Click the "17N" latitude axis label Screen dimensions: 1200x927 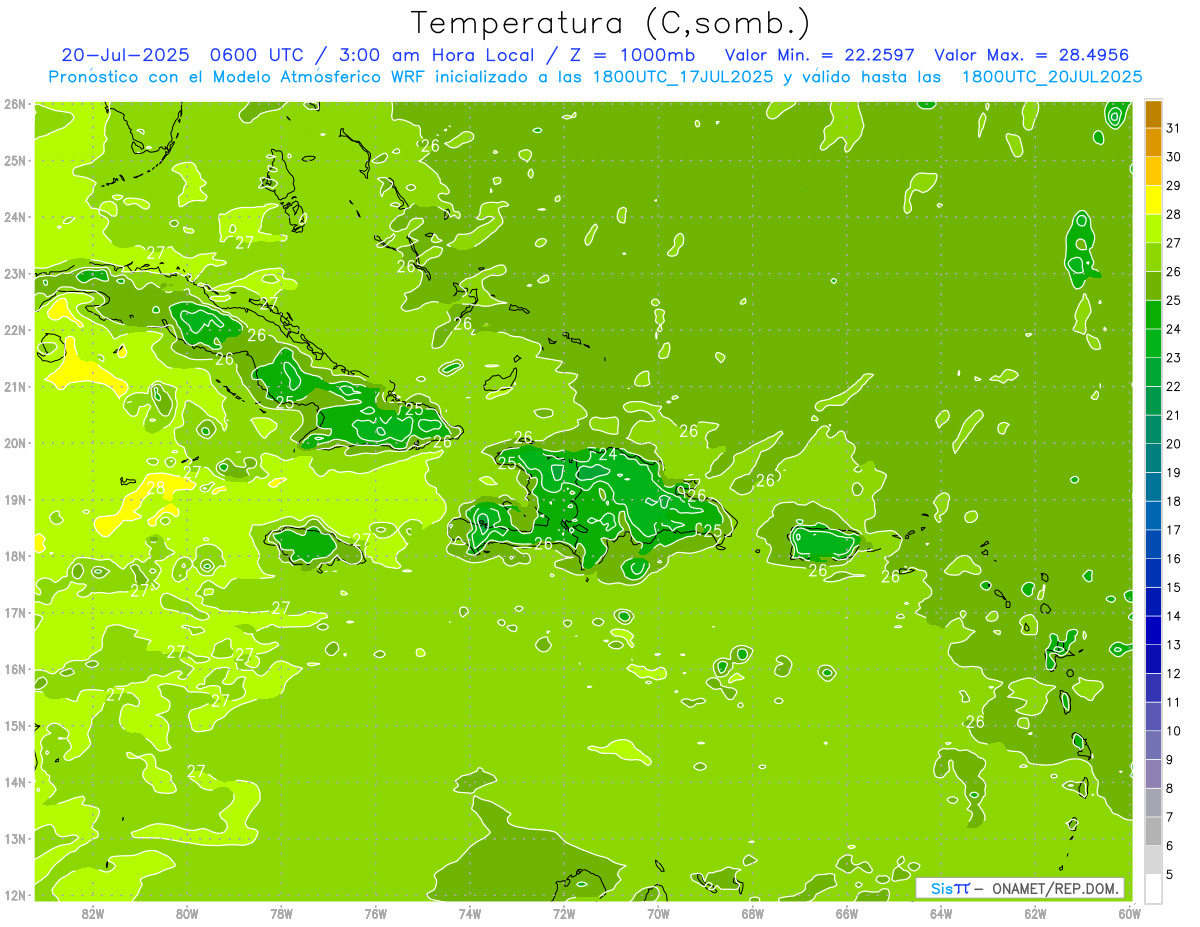(x=14, y=613)
